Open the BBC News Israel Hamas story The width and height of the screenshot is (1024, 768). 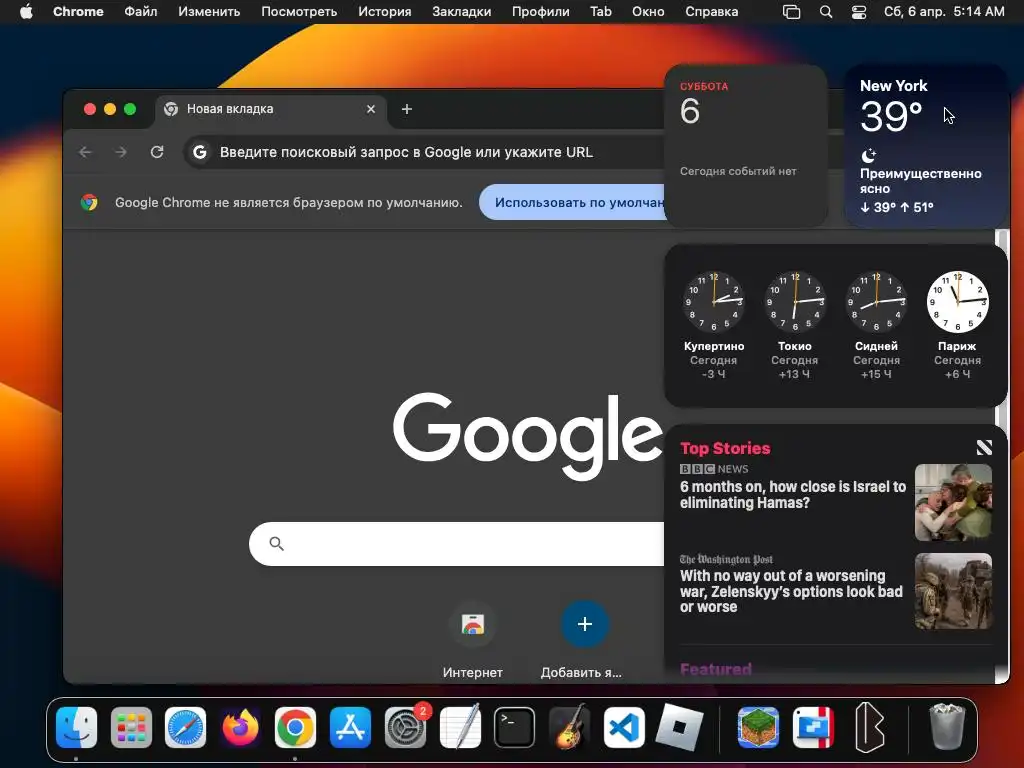793,494
